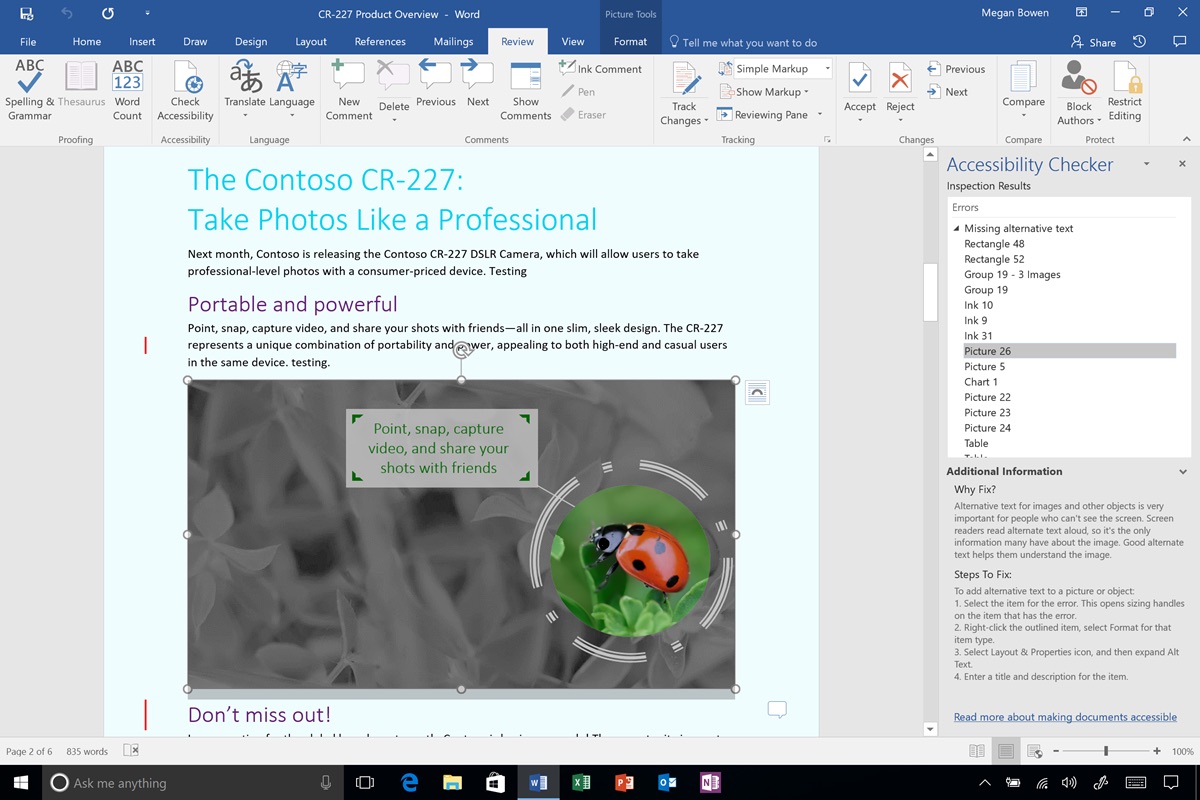Image resolution: width=1200 pixels, height=800 pixels.
Task: Open the Restrict Editing pane
Action: [x=1125, y=90]
